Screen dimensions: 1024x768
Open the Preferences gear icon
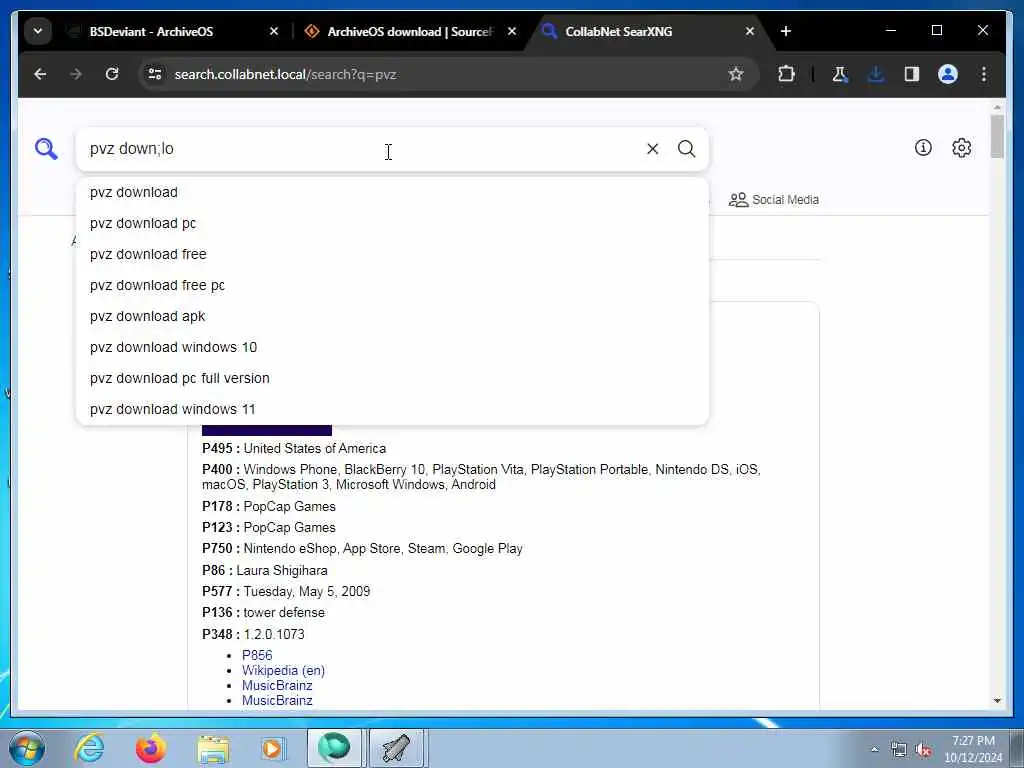tap(961, 148)
